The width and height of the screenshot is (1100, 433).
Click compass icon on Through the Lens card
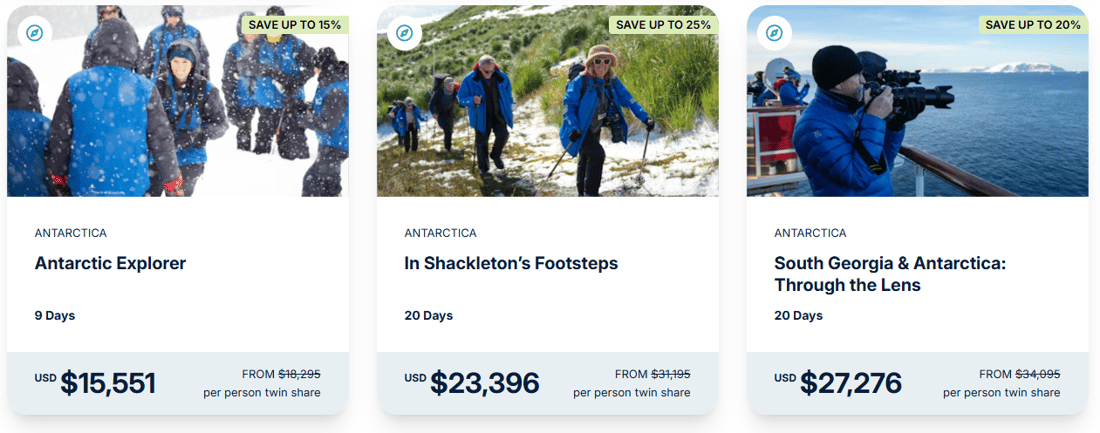point(774,33)
